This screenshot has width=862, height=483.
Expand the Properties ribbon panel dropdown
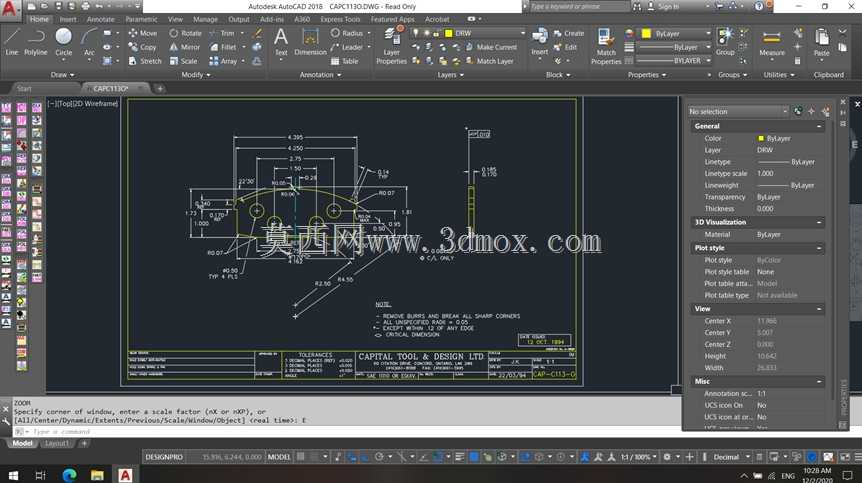click(646, 75)
